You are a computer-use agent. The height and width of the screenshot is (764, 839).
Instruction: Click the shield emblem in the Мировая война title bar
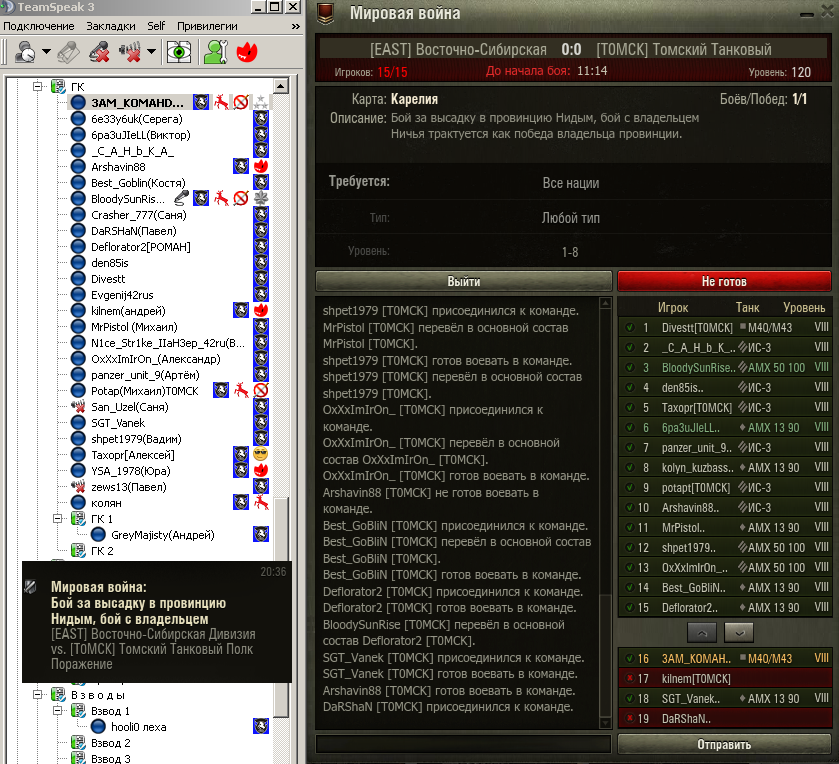point(325,13)
